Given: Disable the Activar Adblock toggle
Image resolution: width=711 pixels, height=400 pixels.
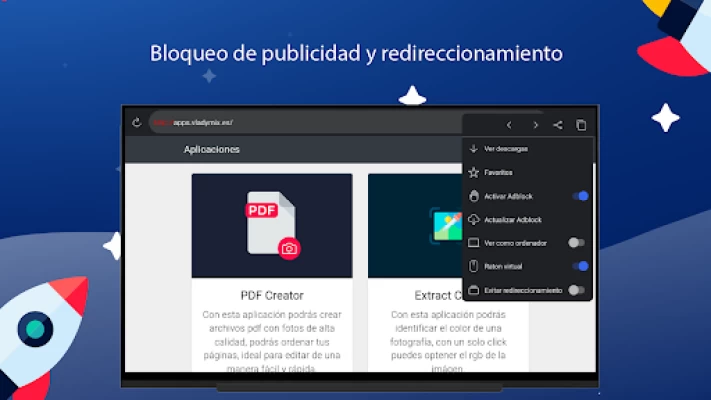Looking at the screenshot, I should 578,196.
